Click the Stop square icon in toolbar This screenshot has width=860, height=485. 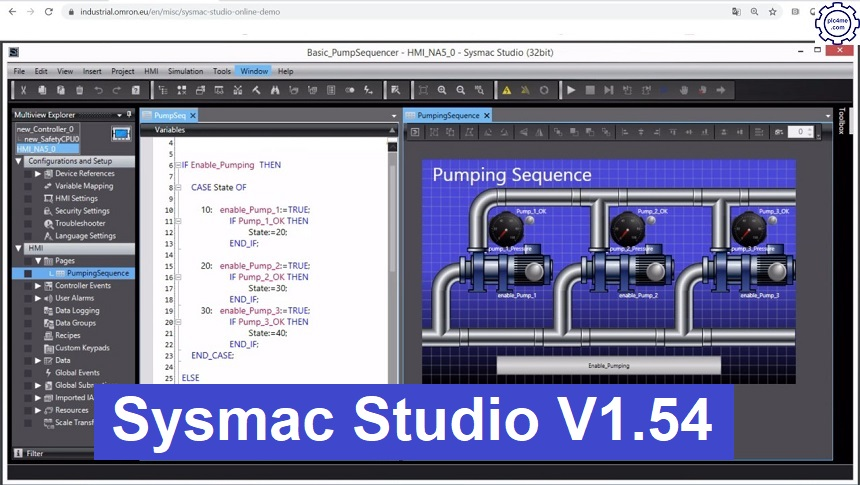tap(590, 90)
